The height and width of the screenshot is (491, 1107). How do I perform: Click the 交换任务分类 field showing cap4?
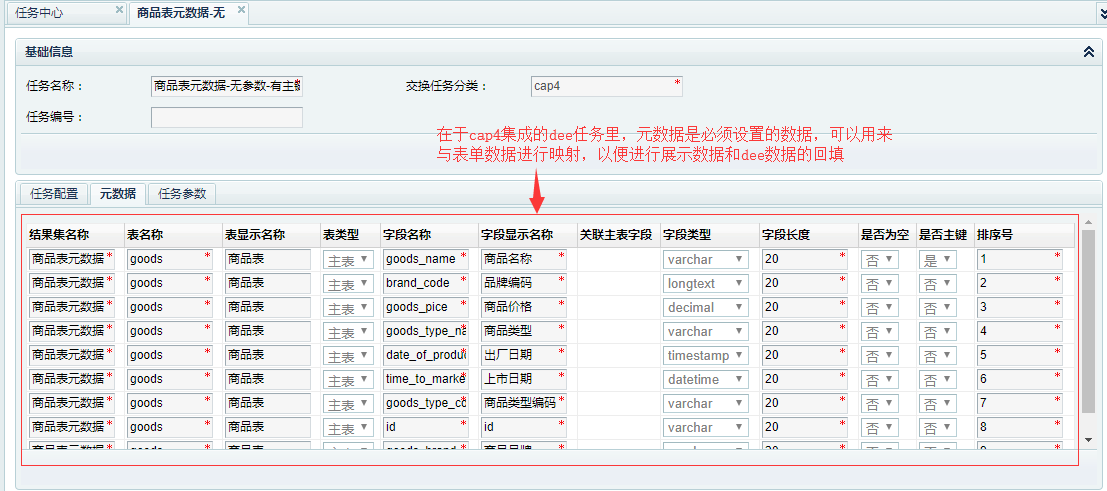coord(606,86)
